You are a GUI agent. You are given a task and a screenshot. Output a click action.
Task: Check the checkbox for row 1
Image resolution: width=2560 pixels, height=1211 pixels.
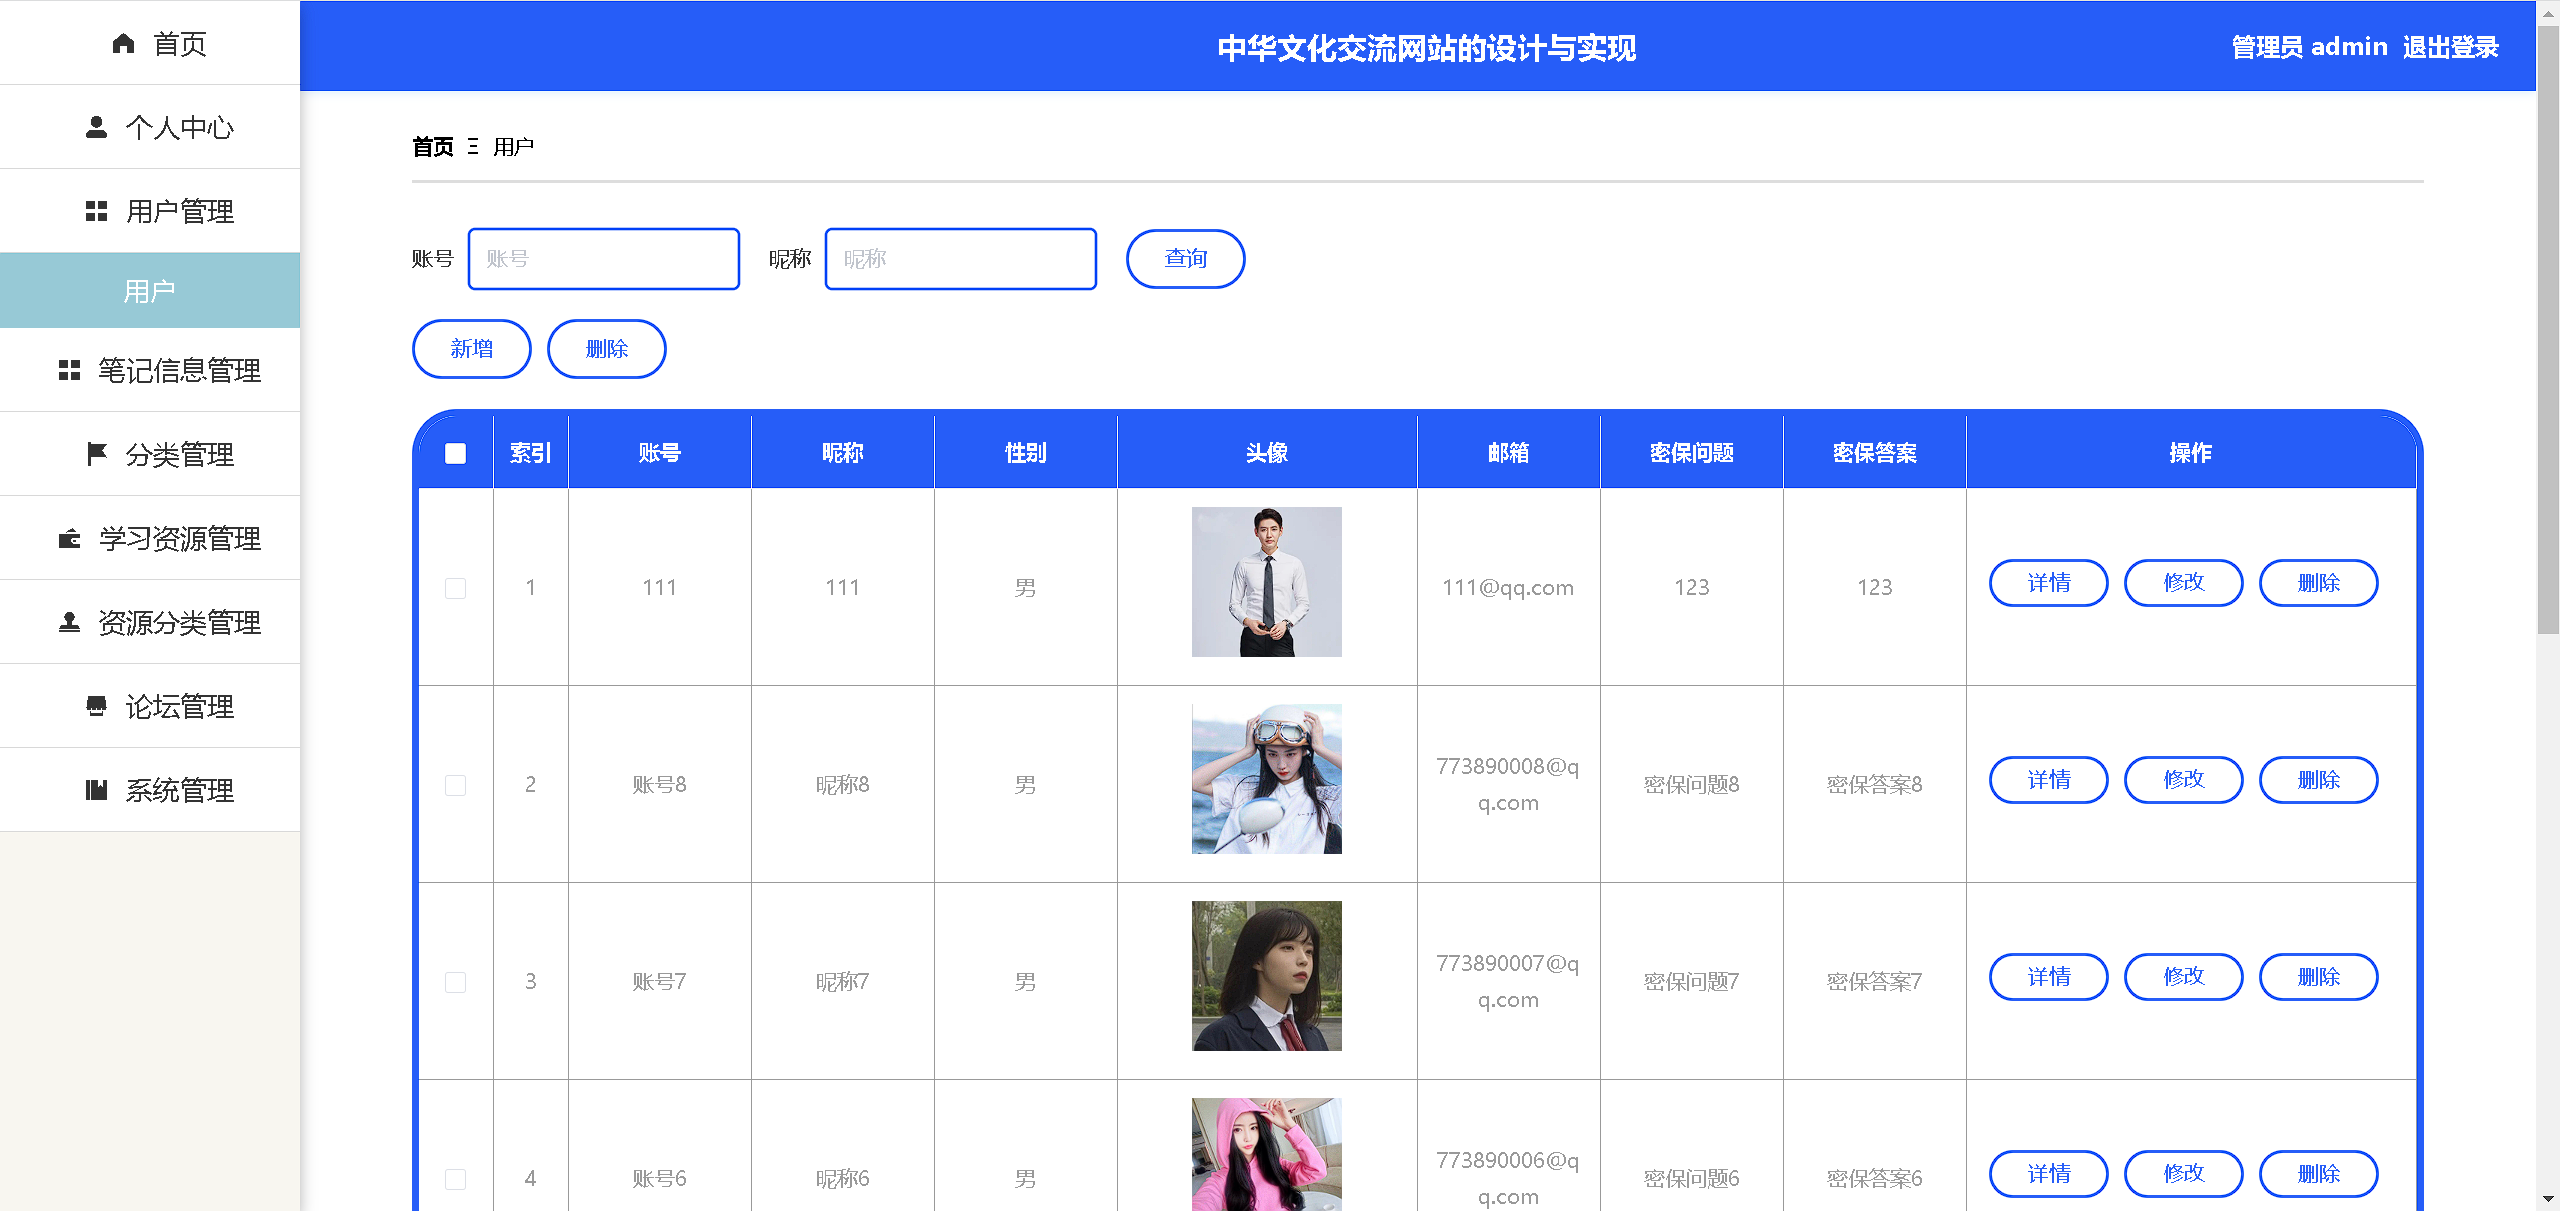[455, 588]
